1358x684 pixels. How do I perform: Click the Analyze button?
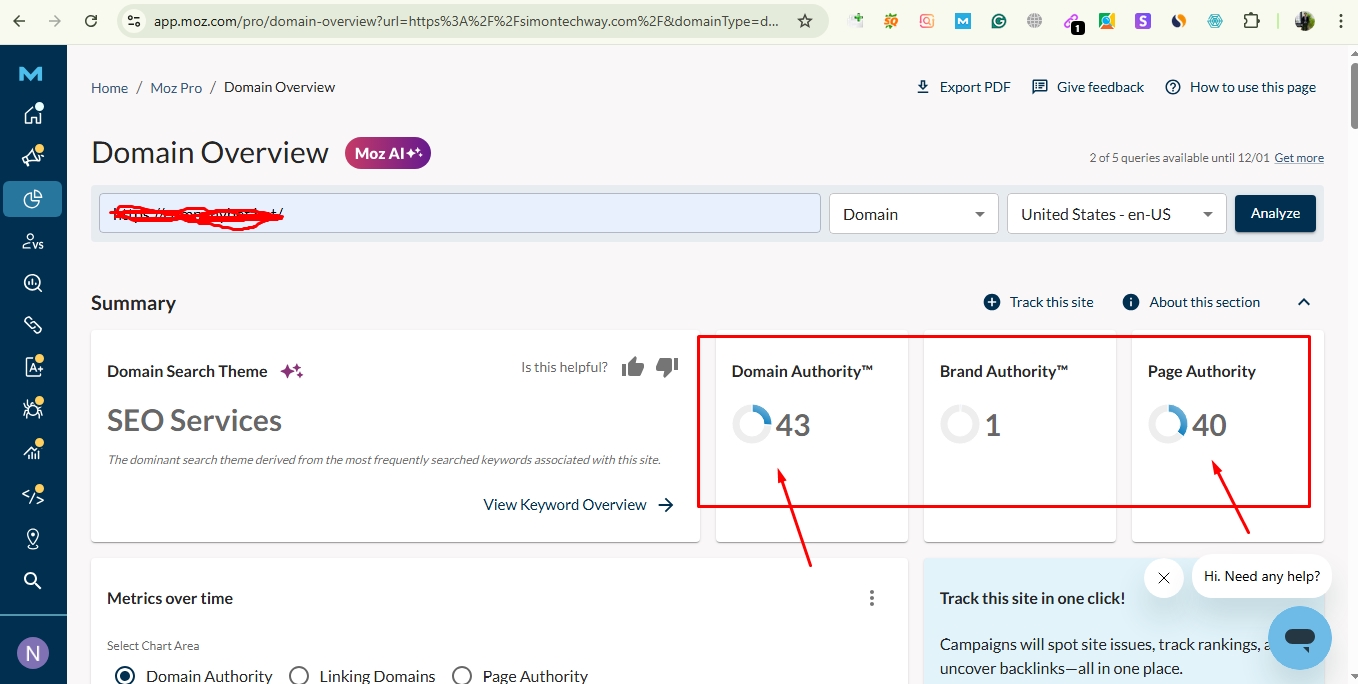tap(1275, 213)
